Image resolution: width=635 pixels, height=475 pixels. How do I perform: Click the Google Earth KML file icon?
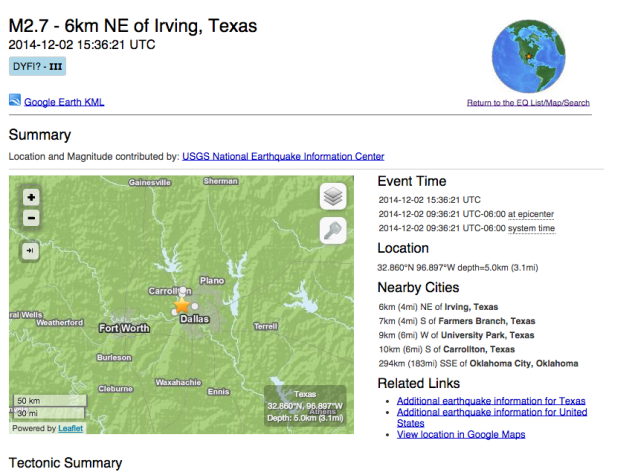click(15, 100)
